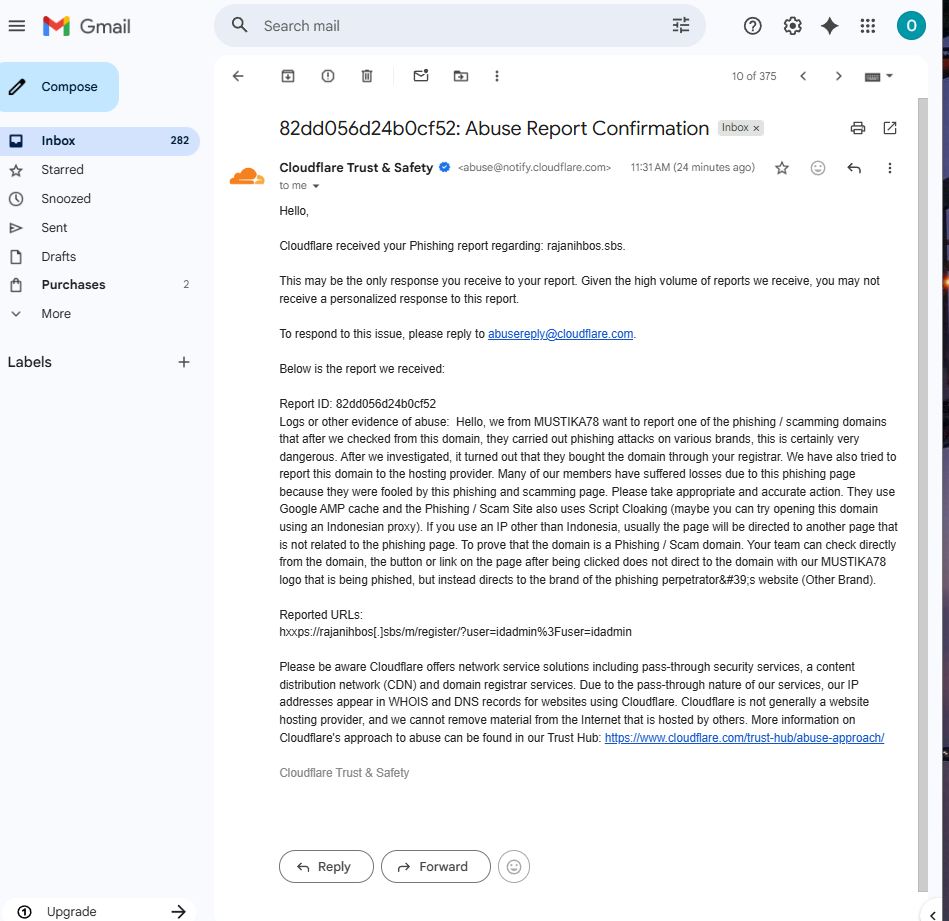Open Settings gear icon
Screen dimensions: 949x921
[792, 26]
